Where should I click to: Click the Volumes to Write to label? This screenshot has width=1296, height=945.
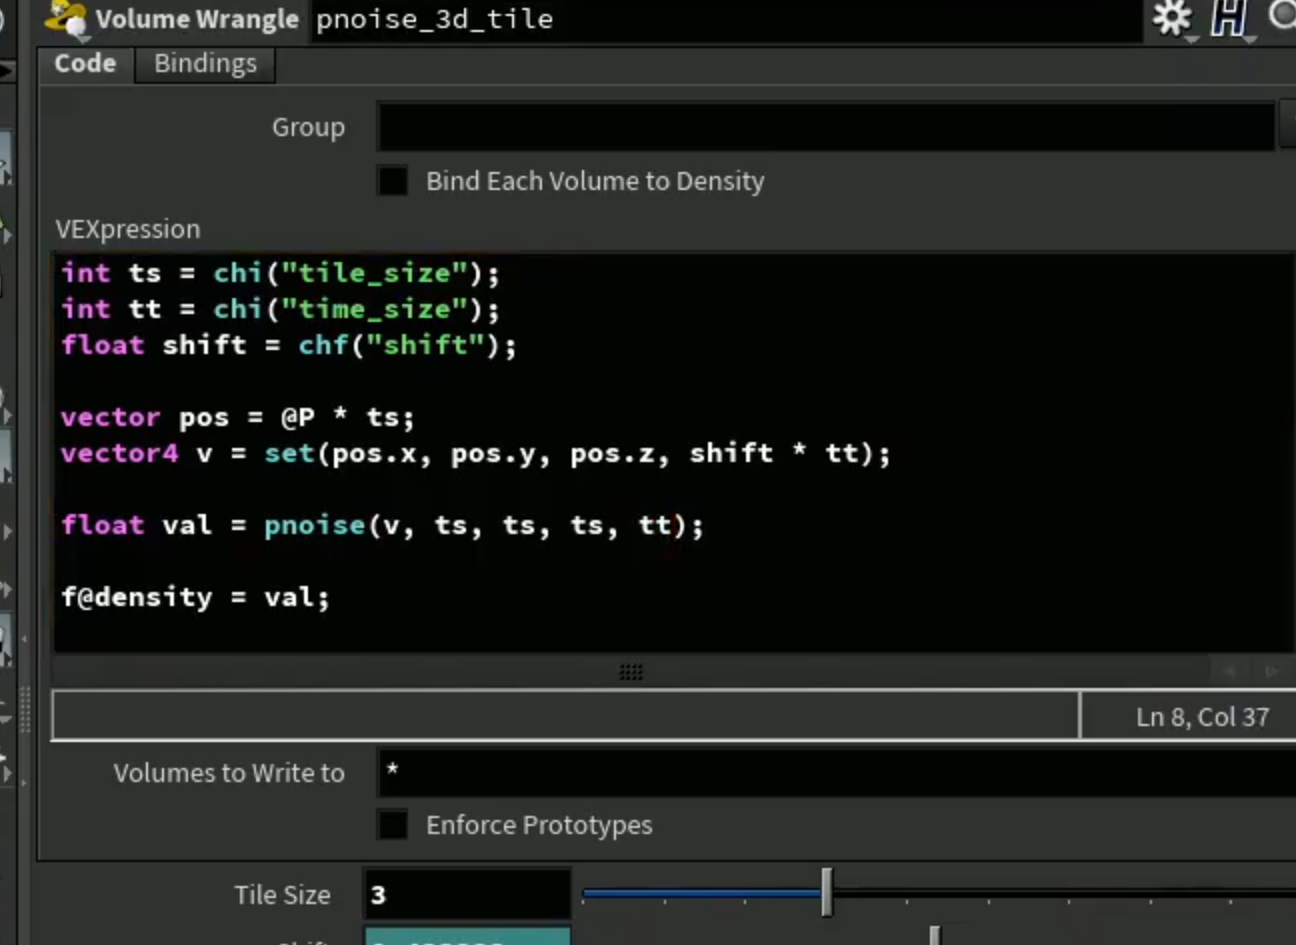(229, 773)
